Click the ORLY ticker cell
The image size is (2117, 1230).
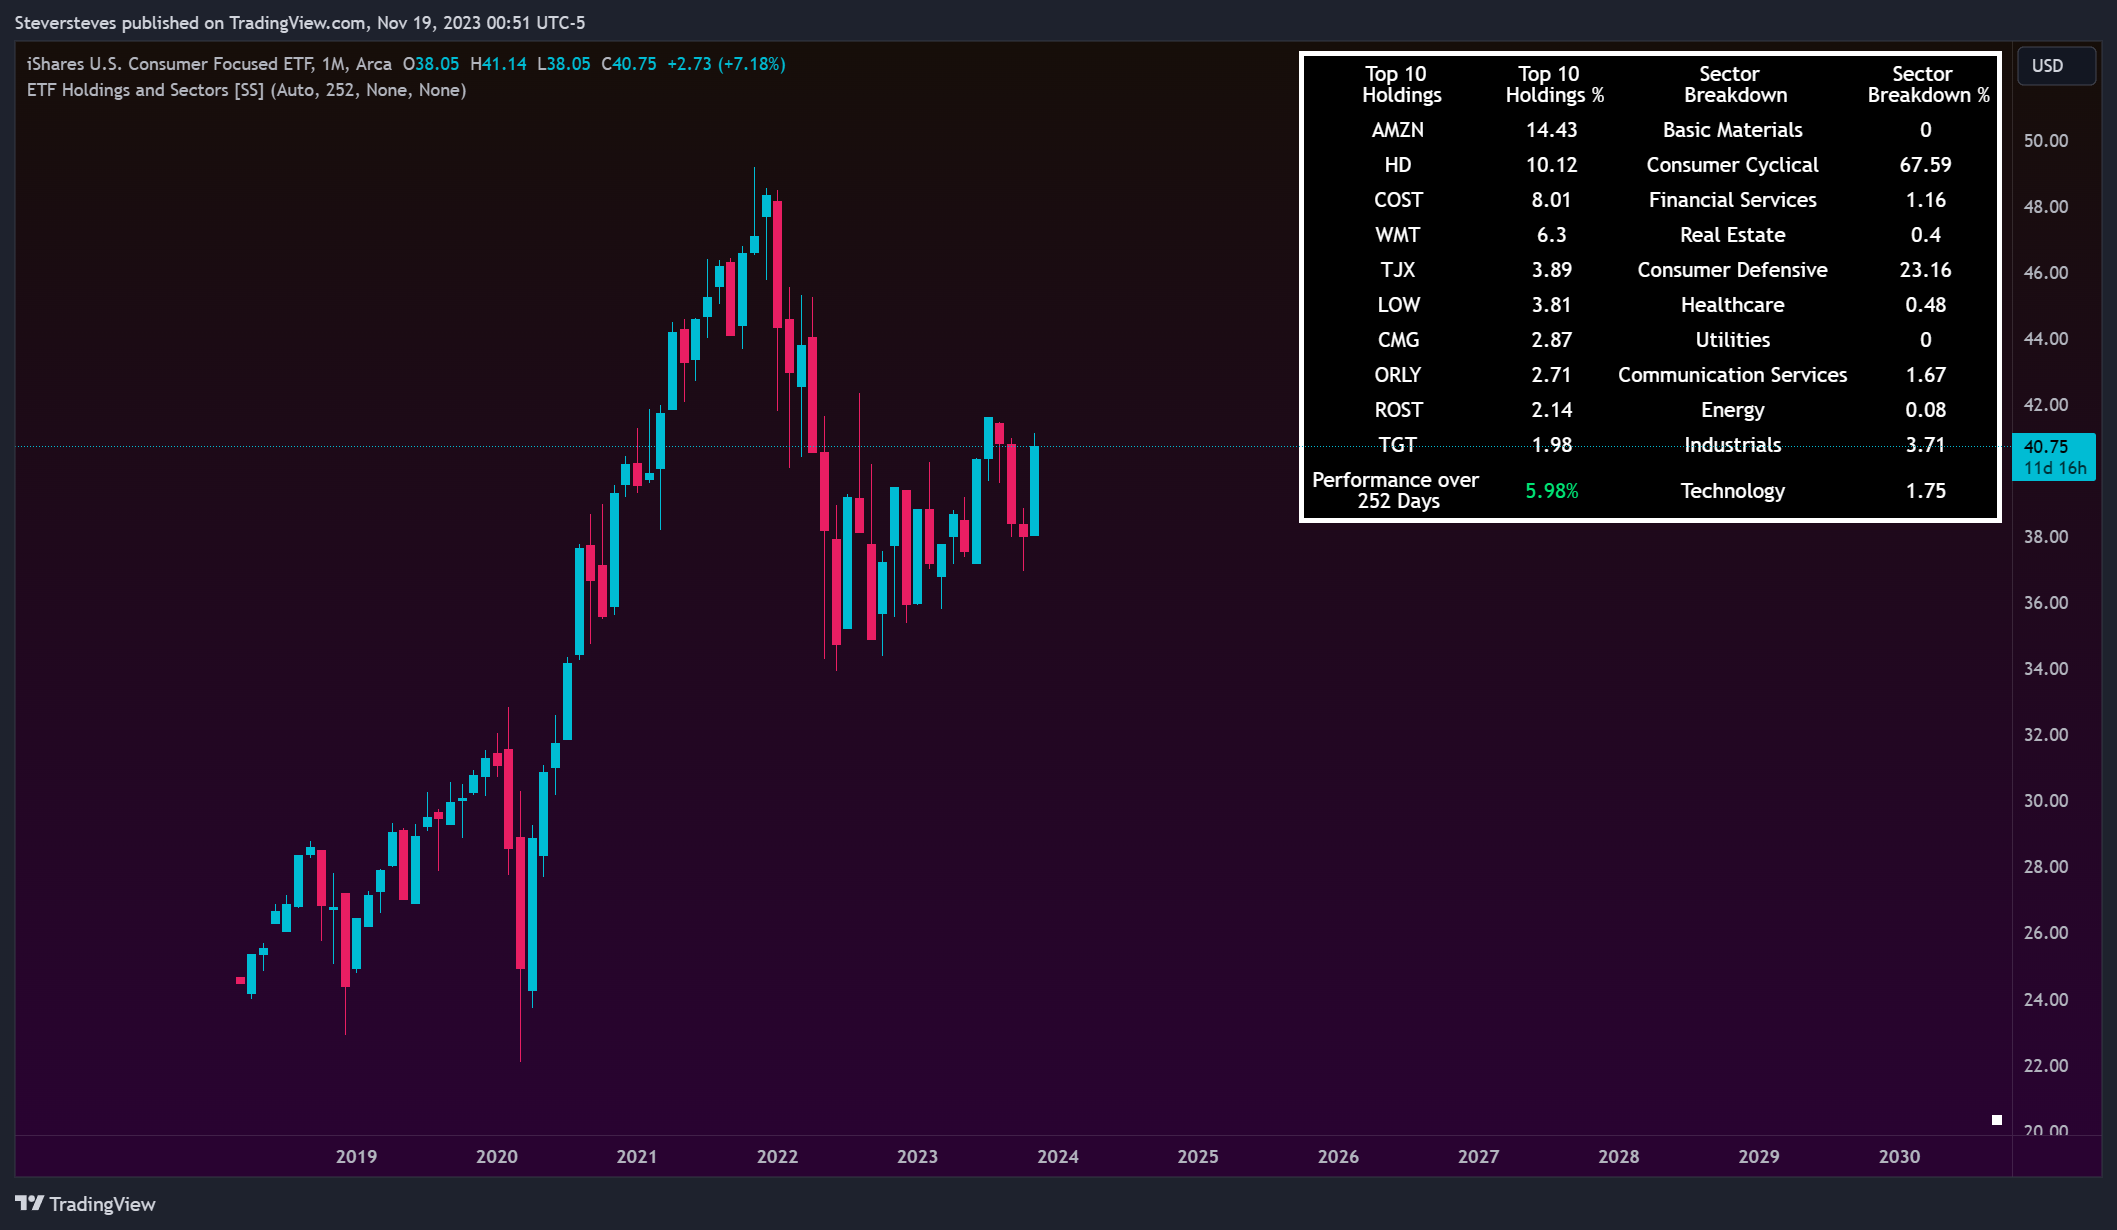tap(1397, 375)
